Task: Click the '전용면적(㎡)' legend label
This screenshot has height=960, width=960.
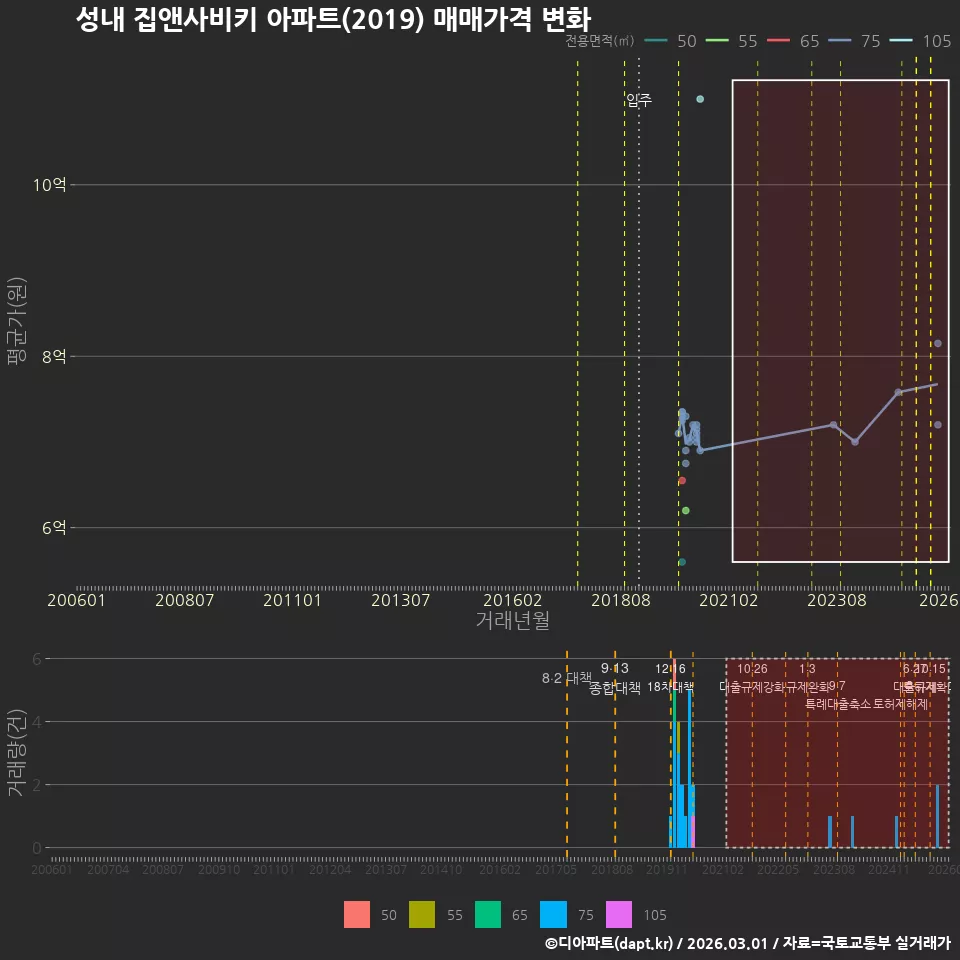Action: (x=599, y=41)
